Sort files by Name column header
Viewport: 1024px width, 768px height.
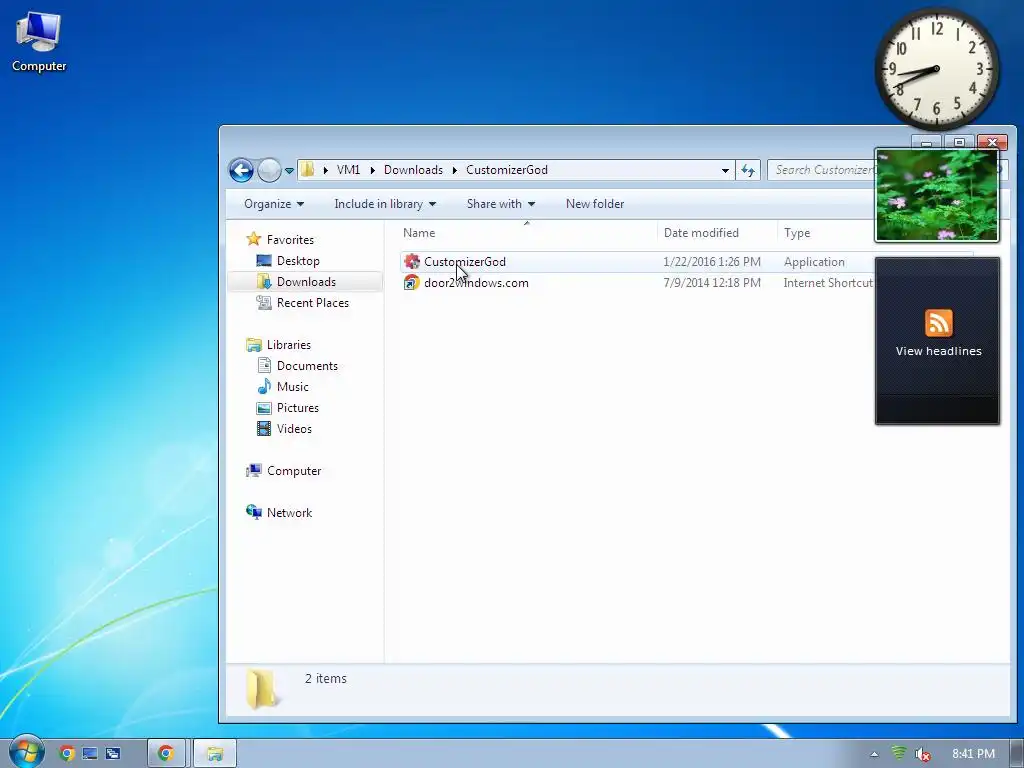419,232
